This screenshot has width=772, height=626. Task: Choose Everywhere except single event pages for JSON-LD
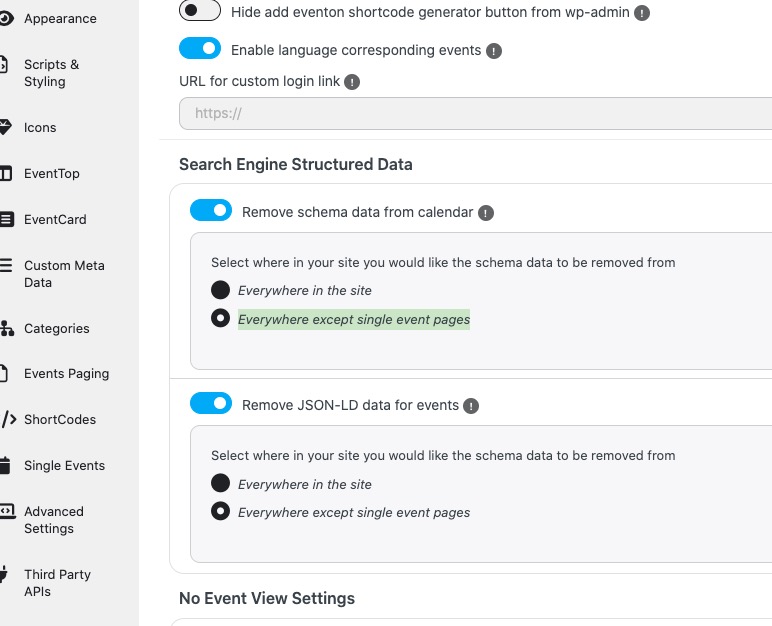(x=220, y=512)
